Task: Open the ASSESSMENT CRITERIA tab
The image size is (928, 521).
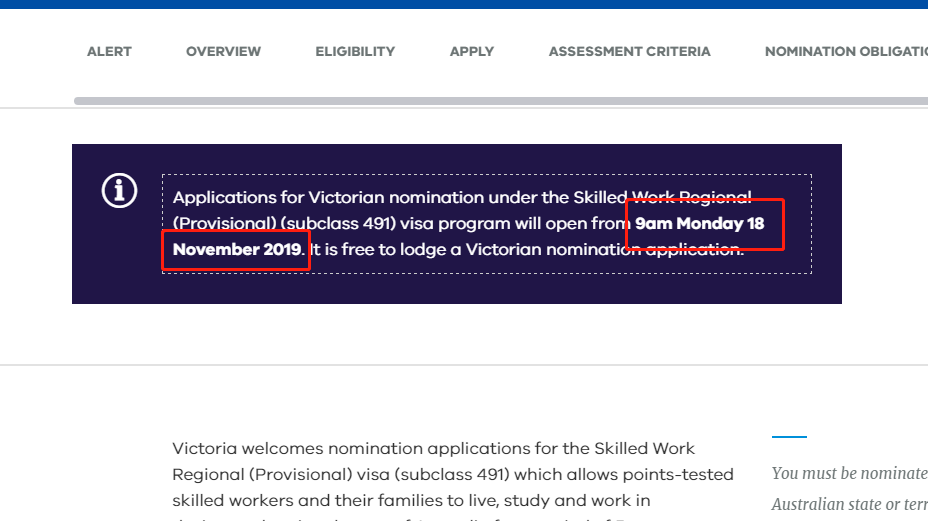Action: pos(629,52)
